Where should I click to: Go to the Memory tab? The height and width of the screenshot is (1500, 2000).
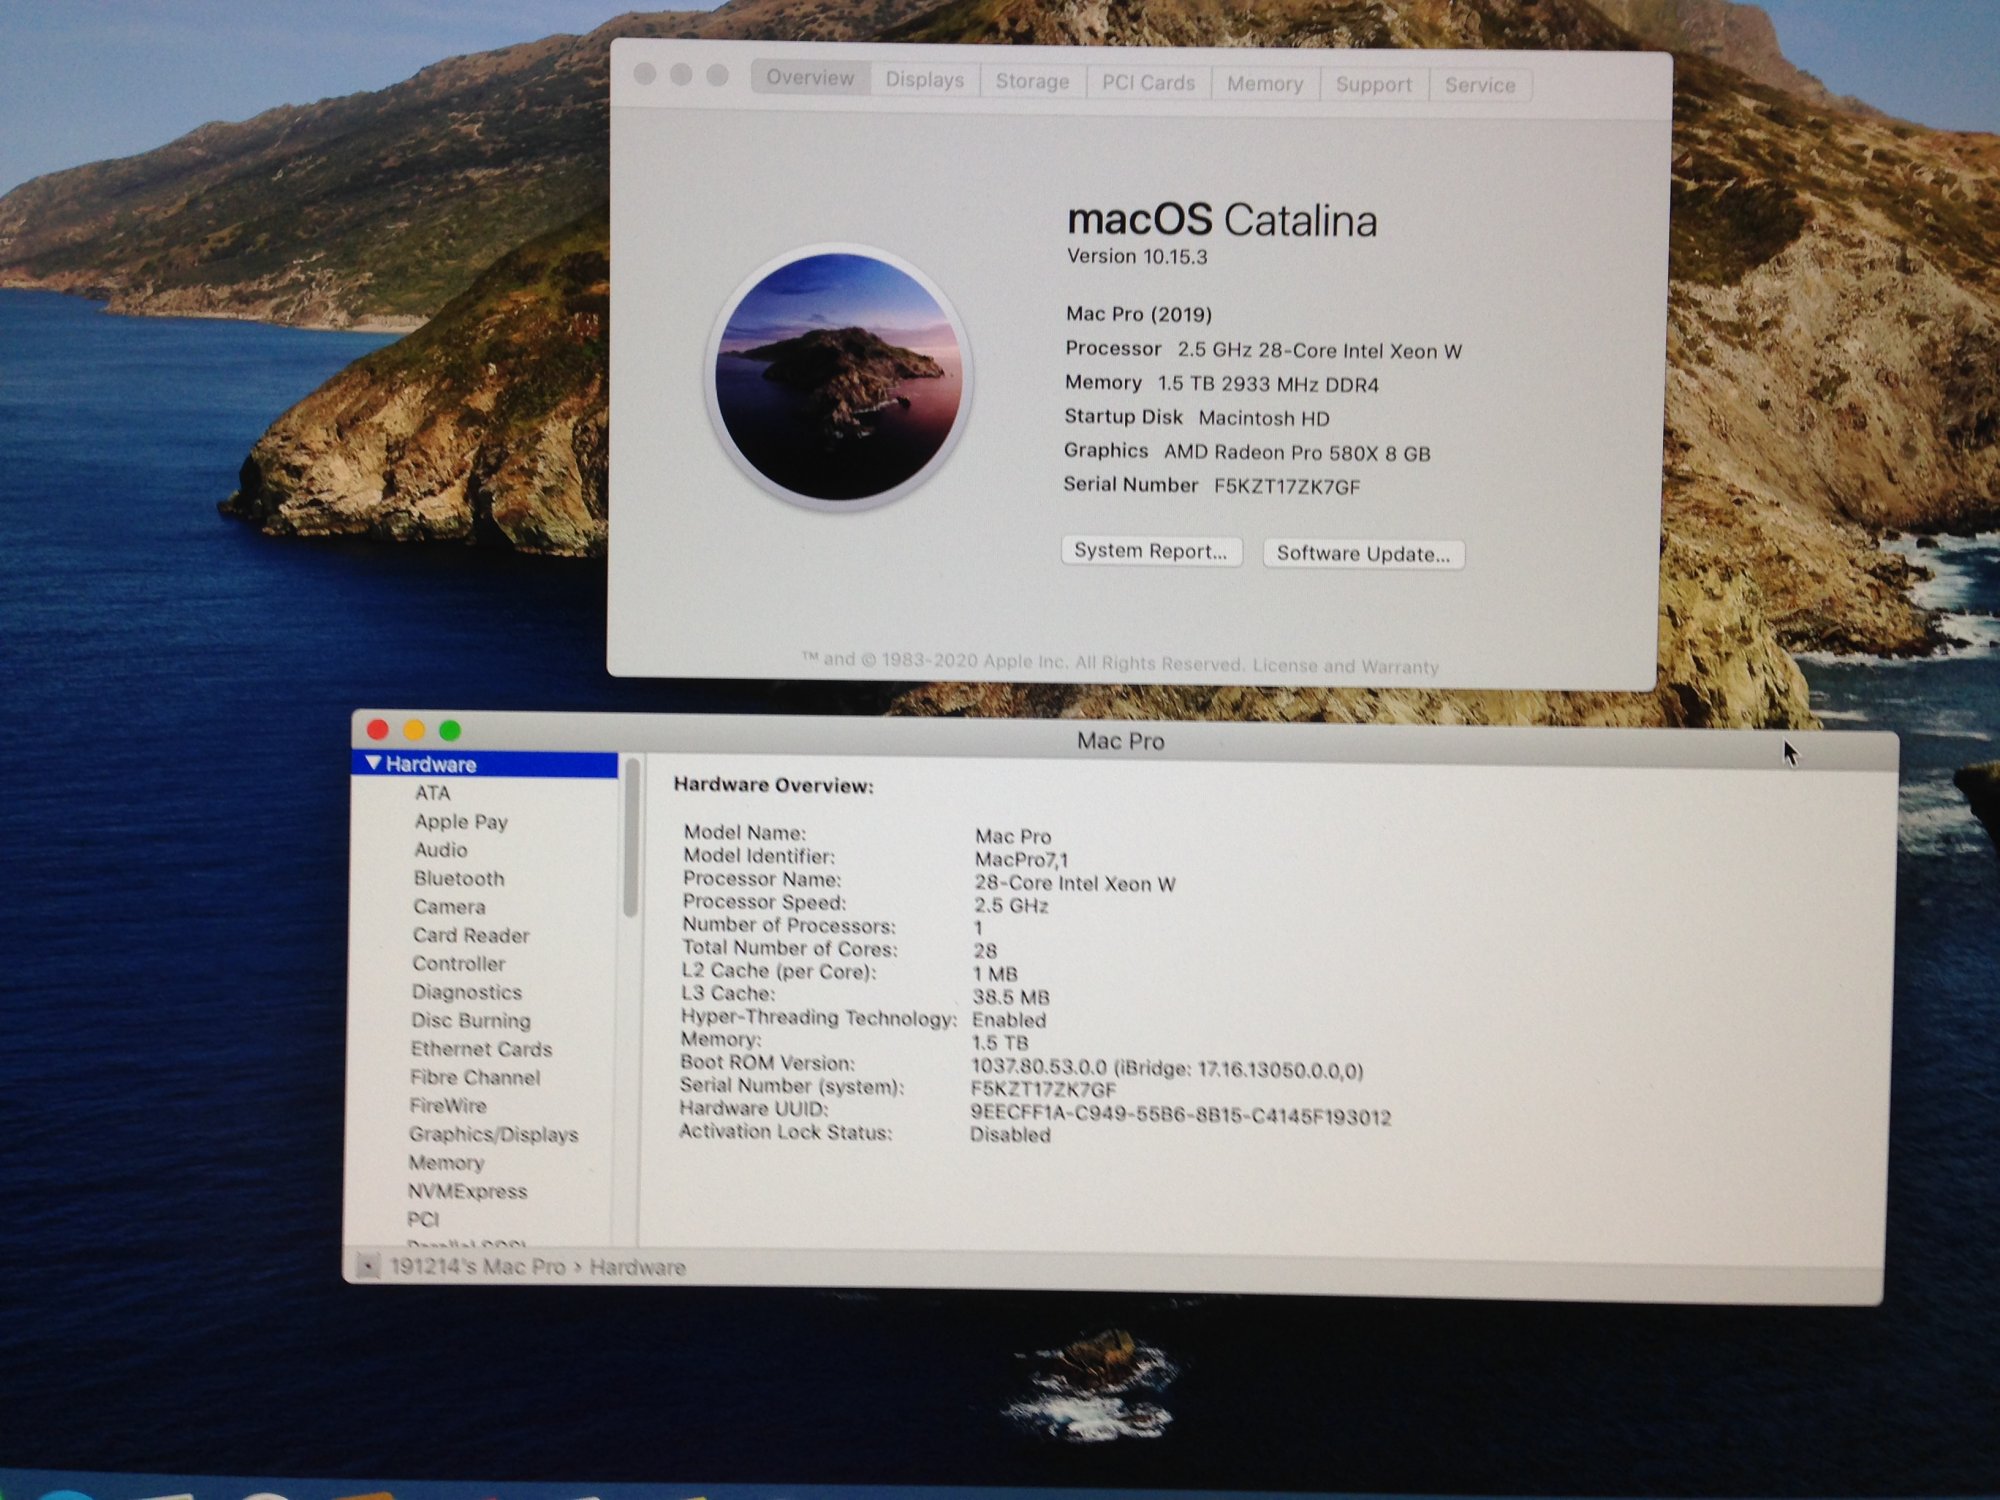coord(1264,84)
